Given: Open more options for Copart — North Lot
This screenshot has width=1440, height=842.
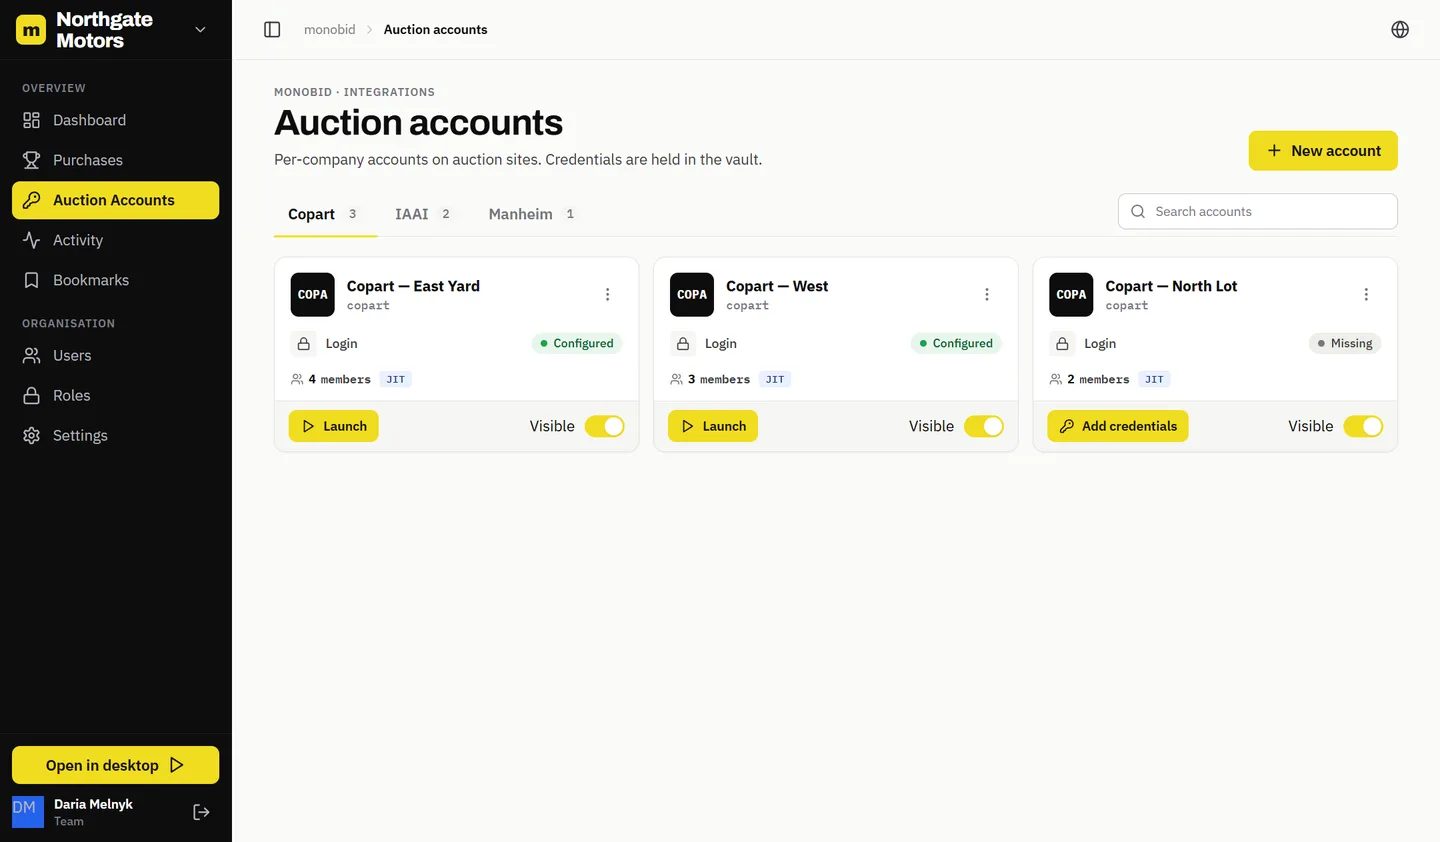Looking at the screenshot, I should pyautogui.click(x=1366, y=294).
